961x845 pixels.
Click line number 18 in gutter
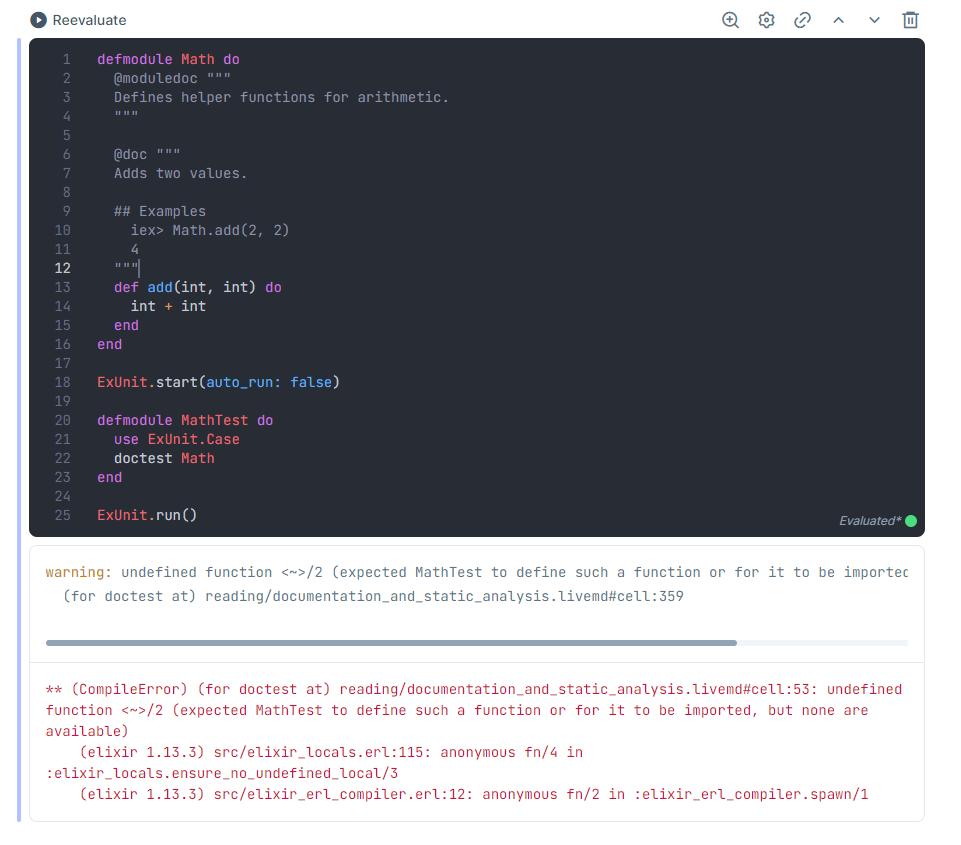(x=63, y=382)
